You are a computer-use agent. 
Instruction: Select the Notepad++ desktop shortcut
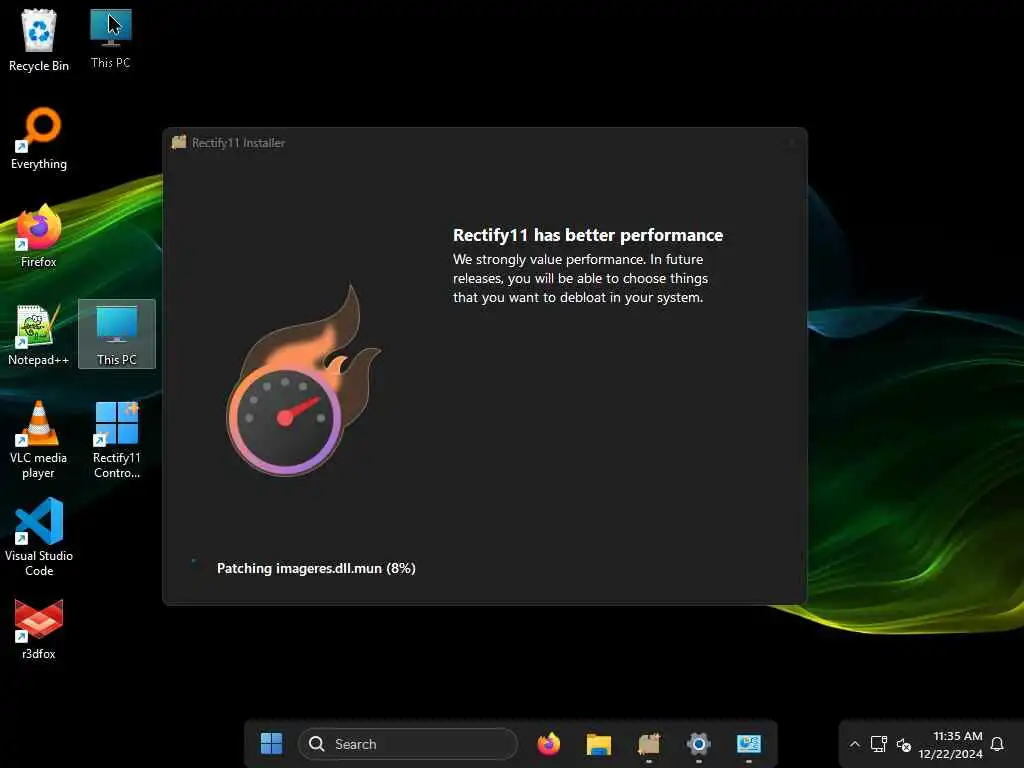coord(39,334)
